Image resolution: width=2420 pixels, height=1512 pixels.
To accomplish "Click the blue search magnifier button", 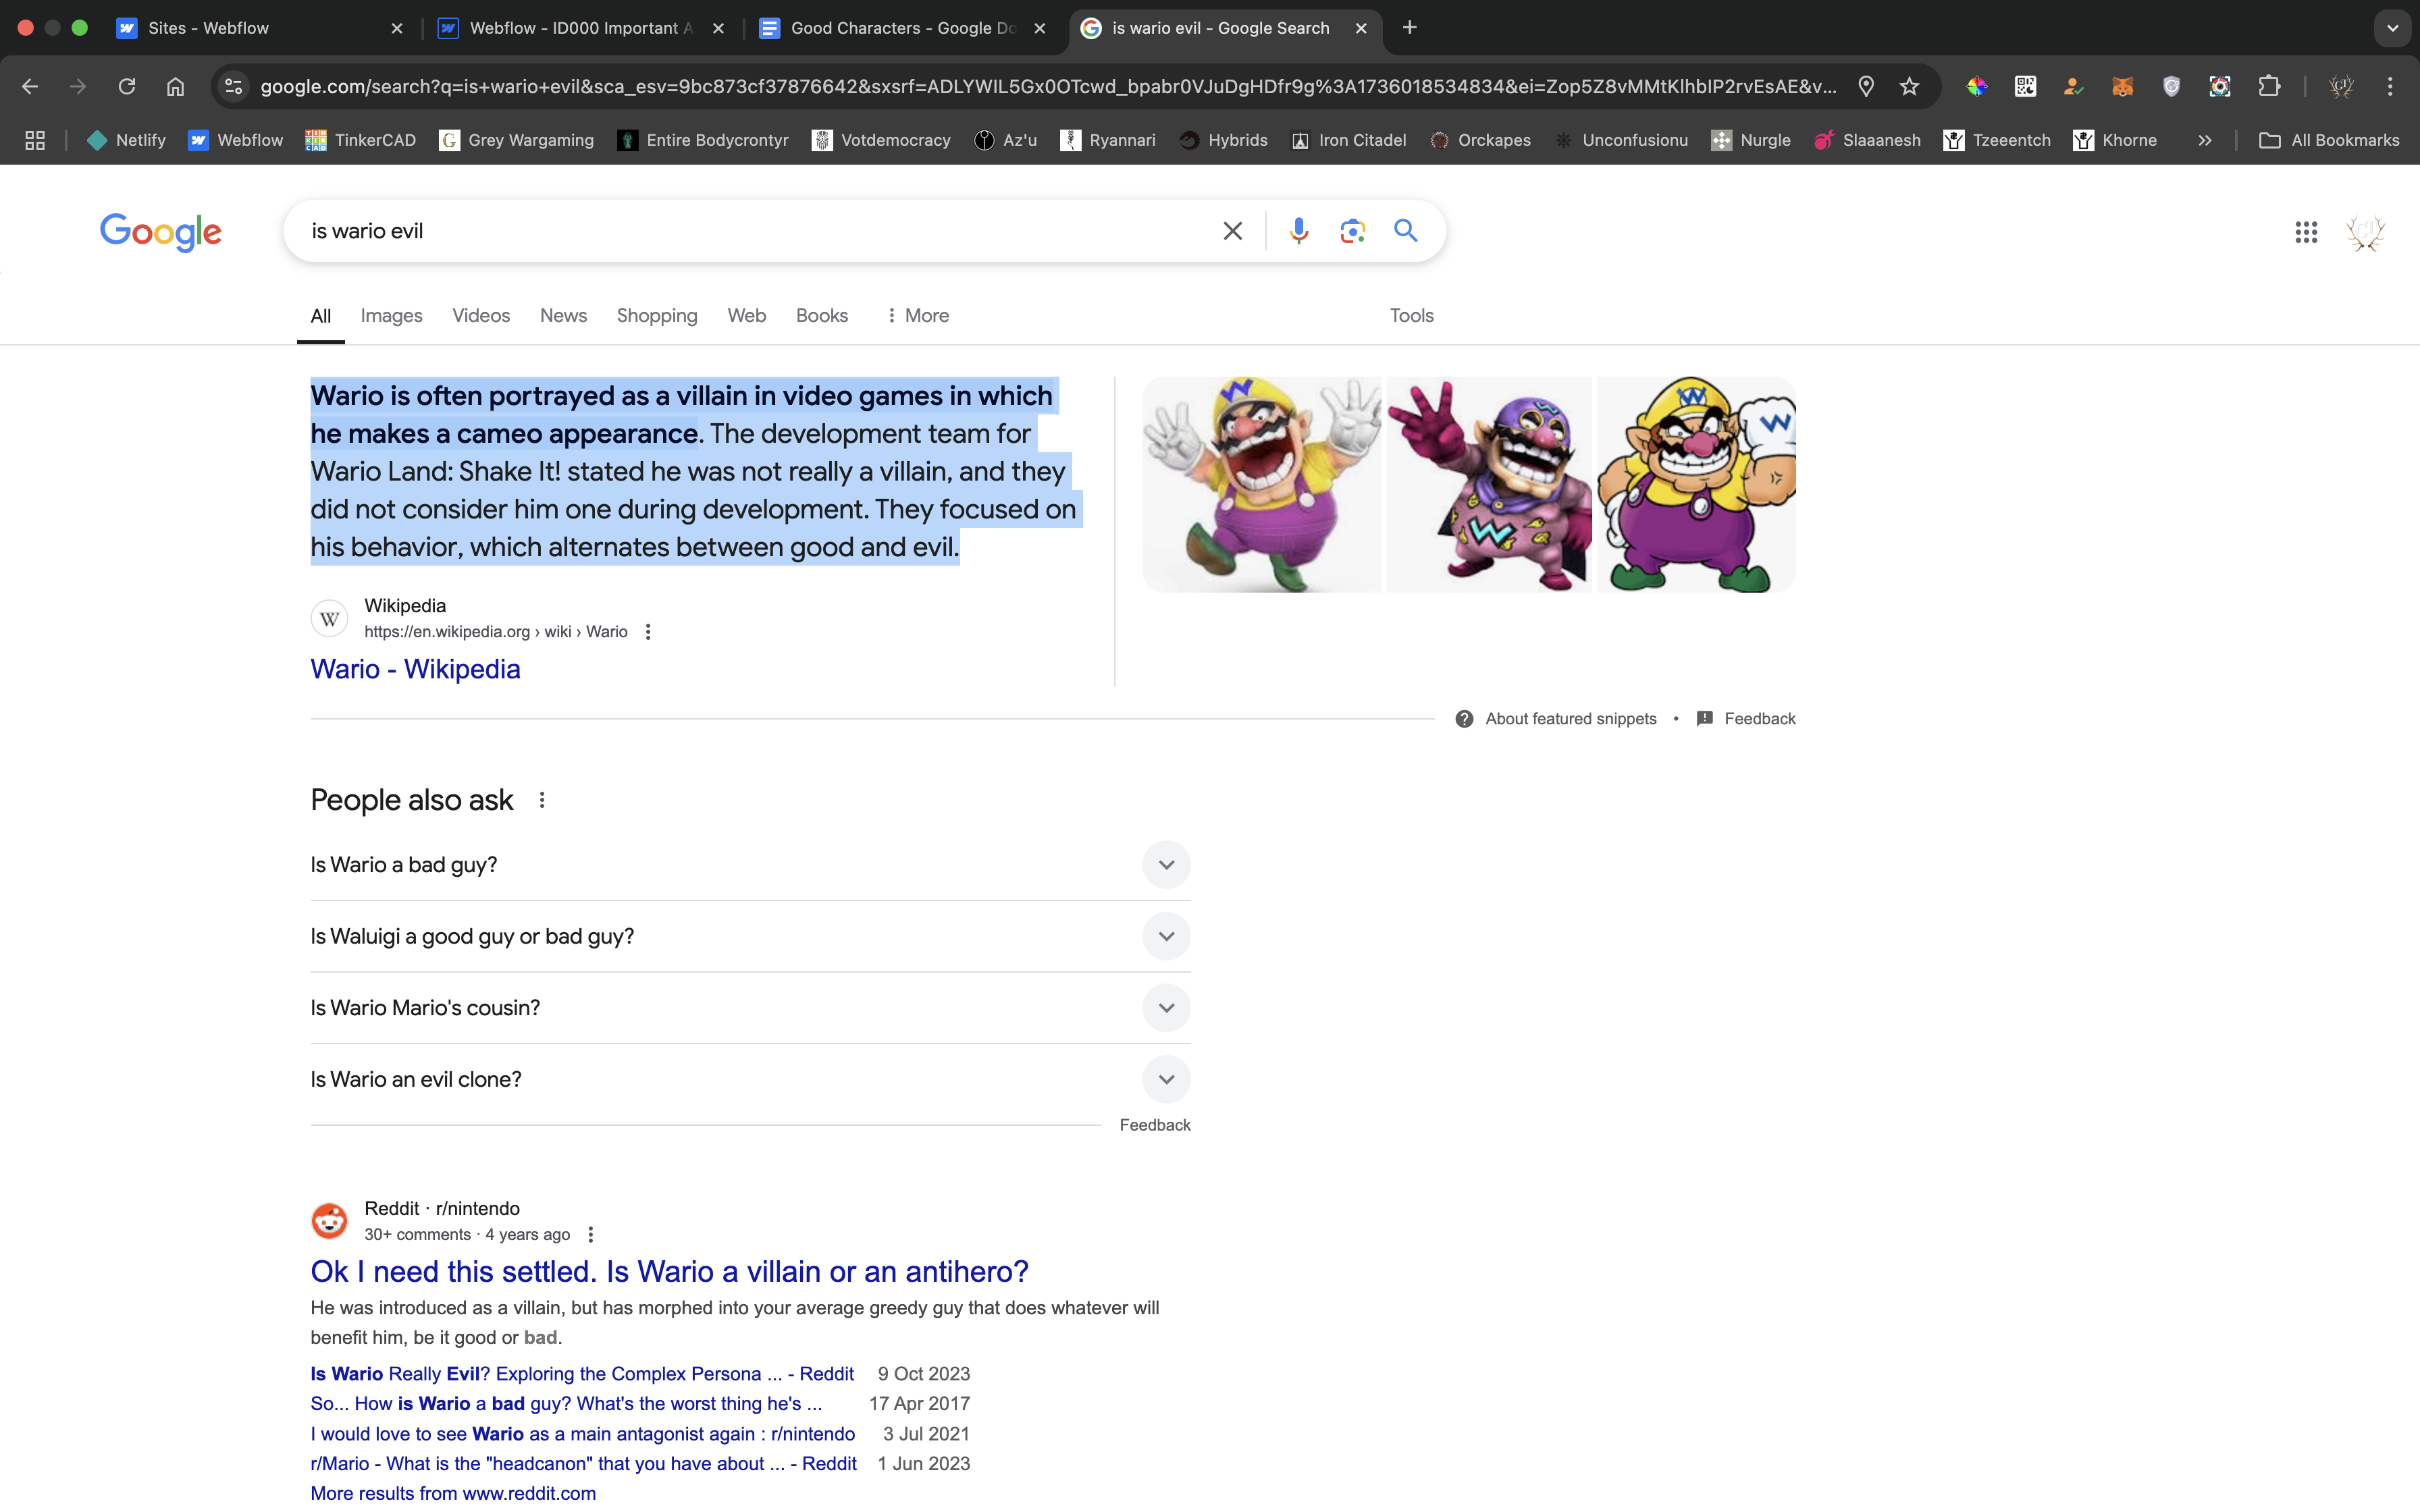I will coord(1405,231).
